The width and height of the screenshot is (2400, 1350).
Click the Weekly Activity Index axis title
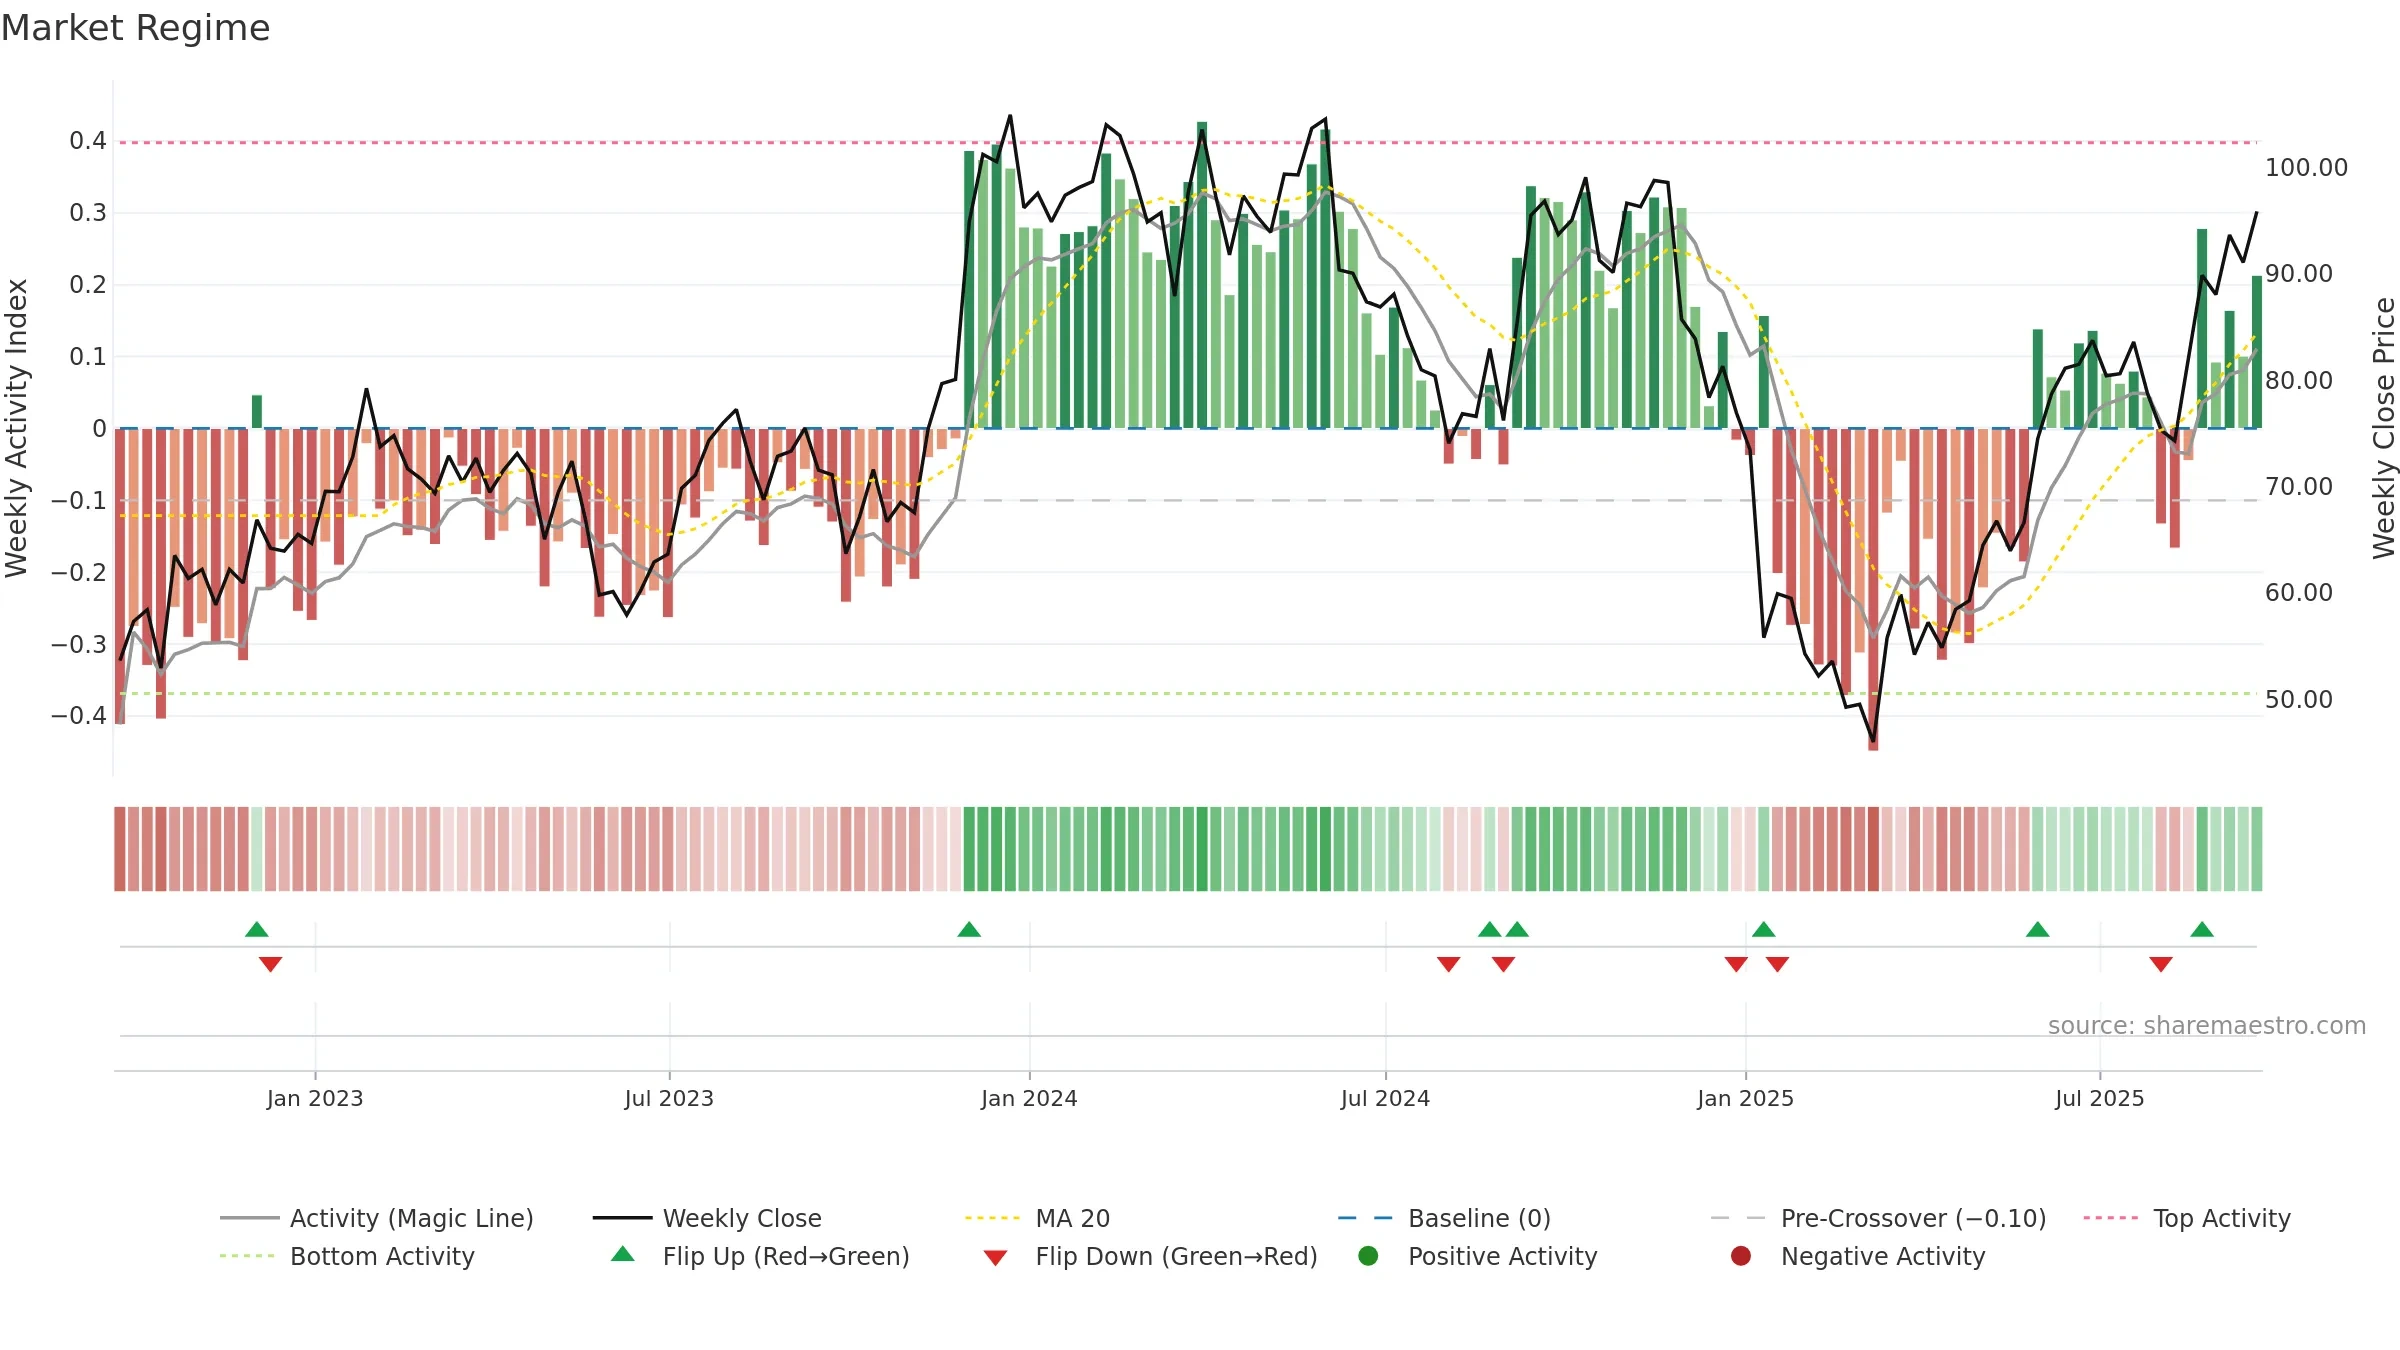point(17,428)
